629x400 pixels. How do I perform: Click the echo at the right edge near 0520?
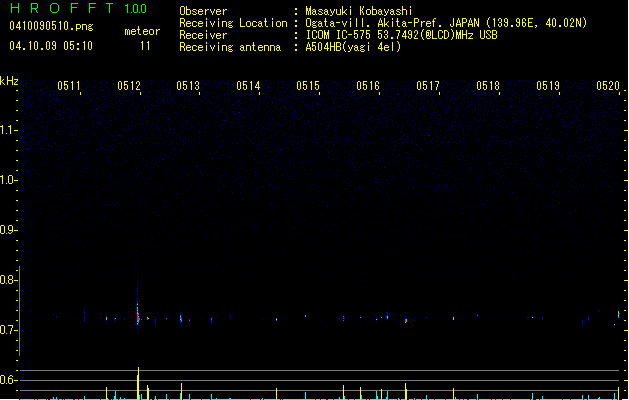pyautogui.click(x=618, y=313)
